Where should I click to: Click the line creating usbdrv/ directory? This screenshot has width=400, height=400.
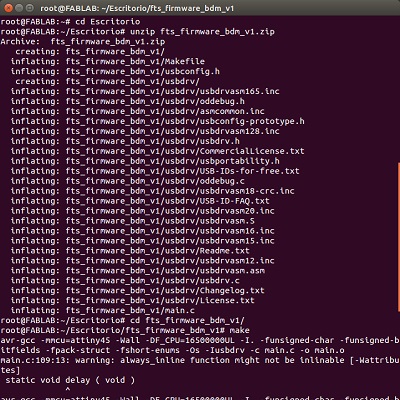pyautogui.click(x=107, y=82)
